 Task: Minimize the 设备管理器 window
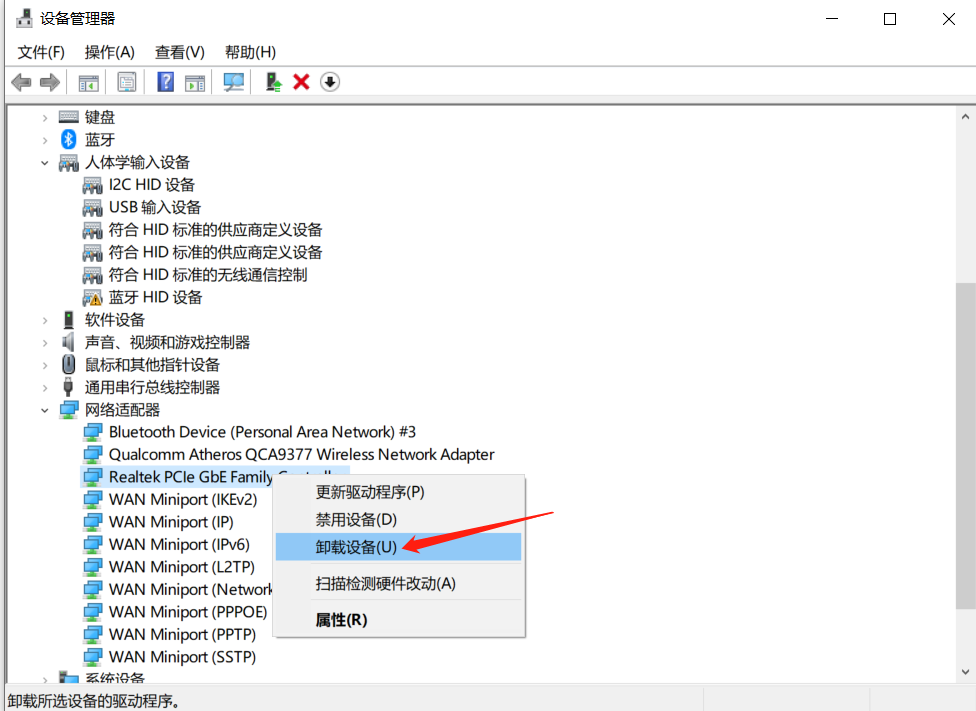coord(832,19)
